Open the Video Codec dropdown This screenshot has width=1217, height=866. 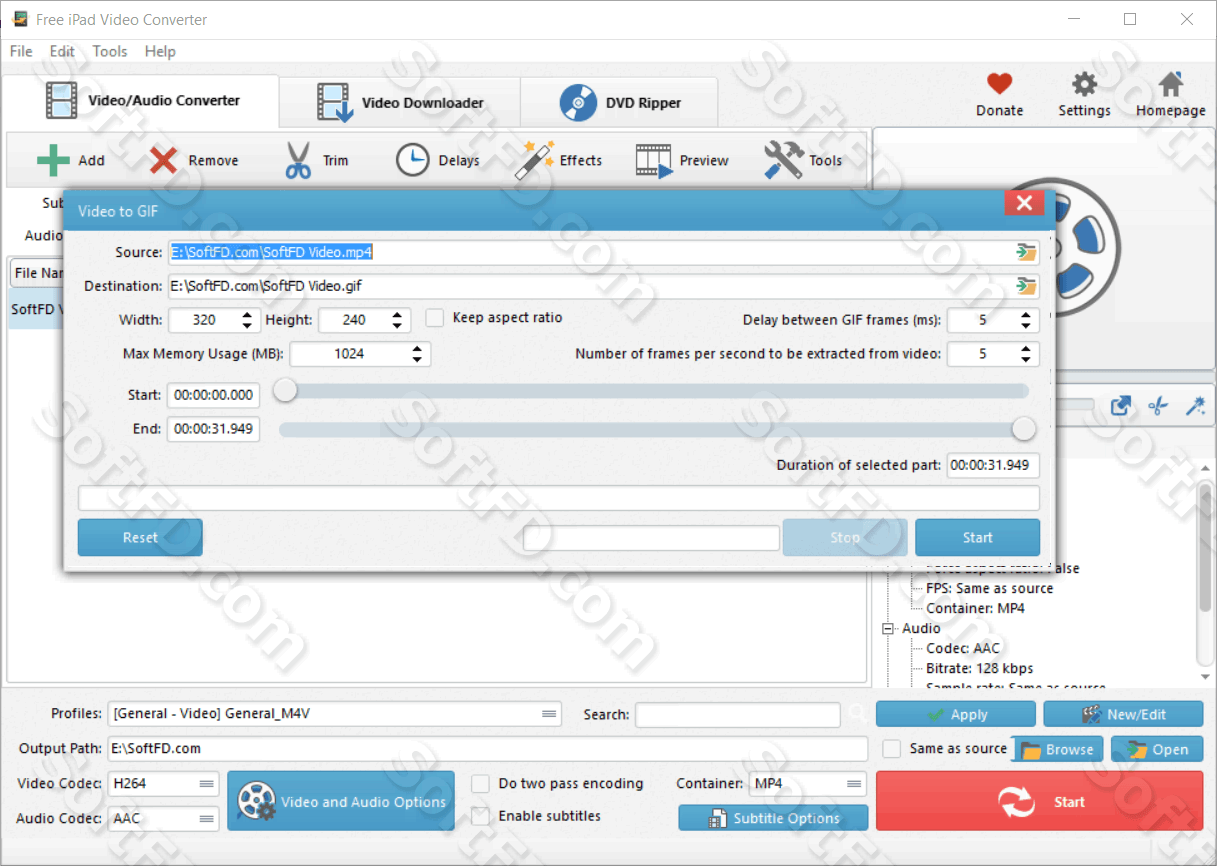(x=163, y=784)
